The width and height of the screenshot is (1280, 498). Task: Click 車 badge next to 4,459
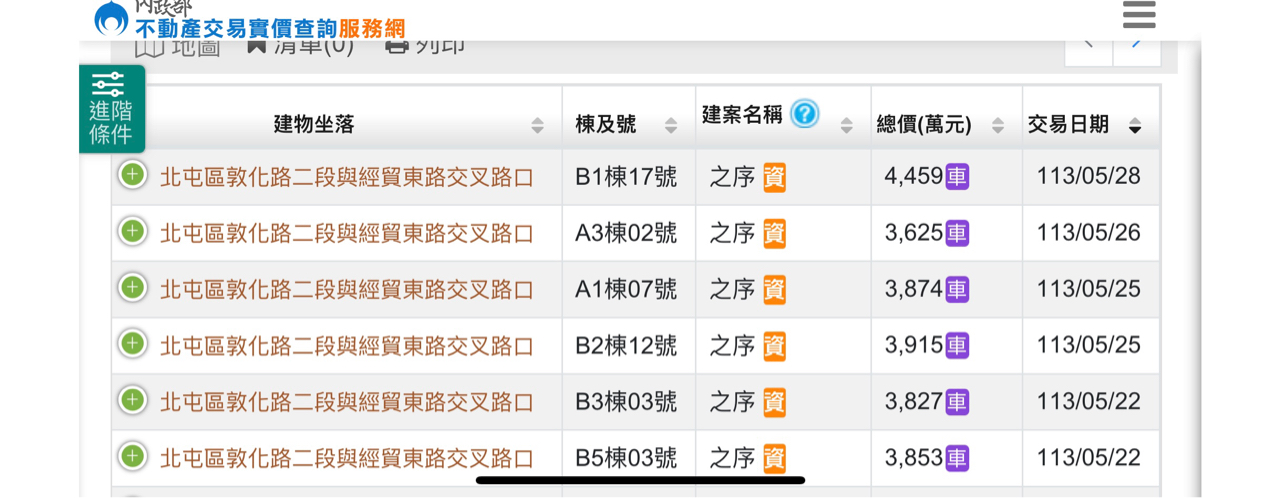(x=957, y=177)
